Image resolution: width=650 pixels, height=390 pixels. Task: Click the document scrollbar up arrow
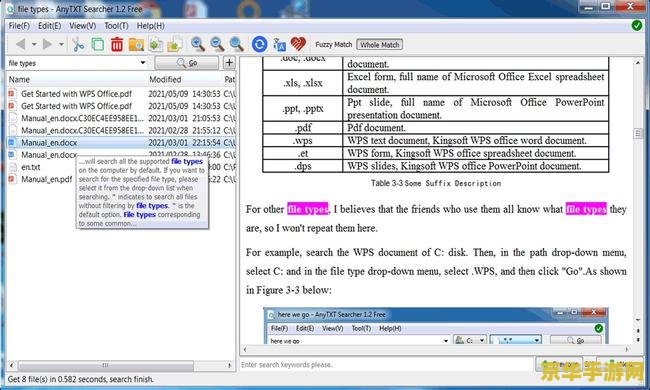(638, 63)
